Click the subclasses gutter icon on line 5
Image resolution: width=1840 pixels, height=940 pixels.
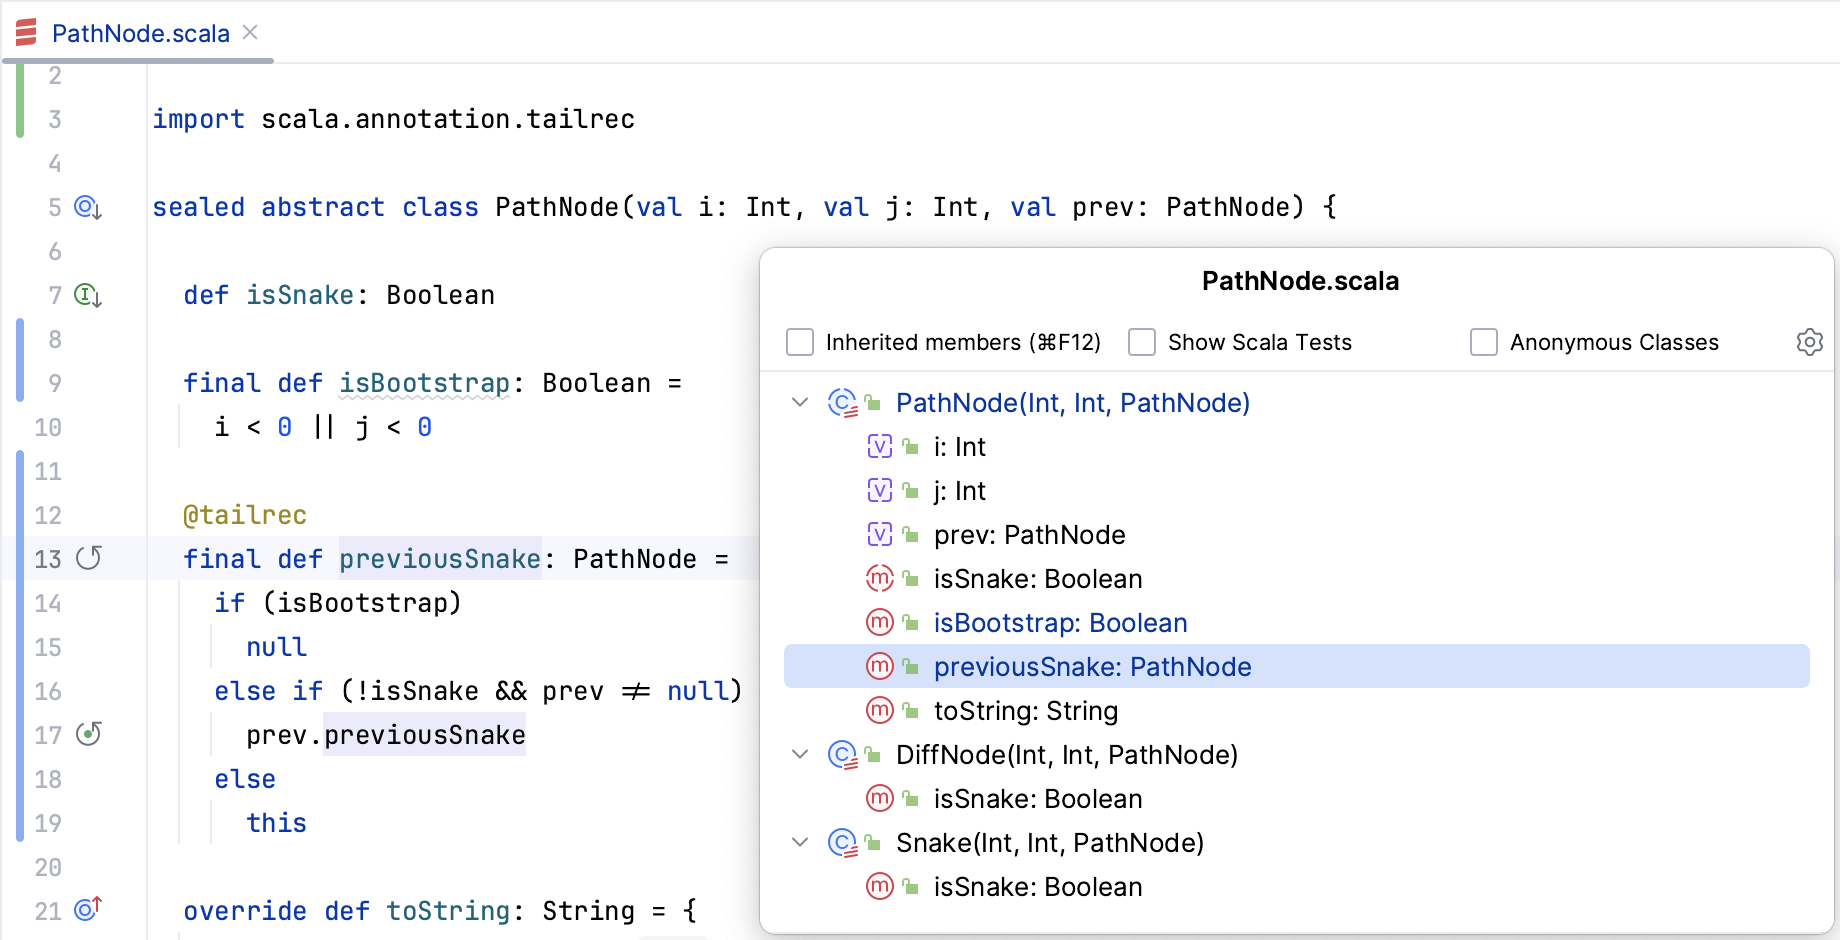coord(88,207)
